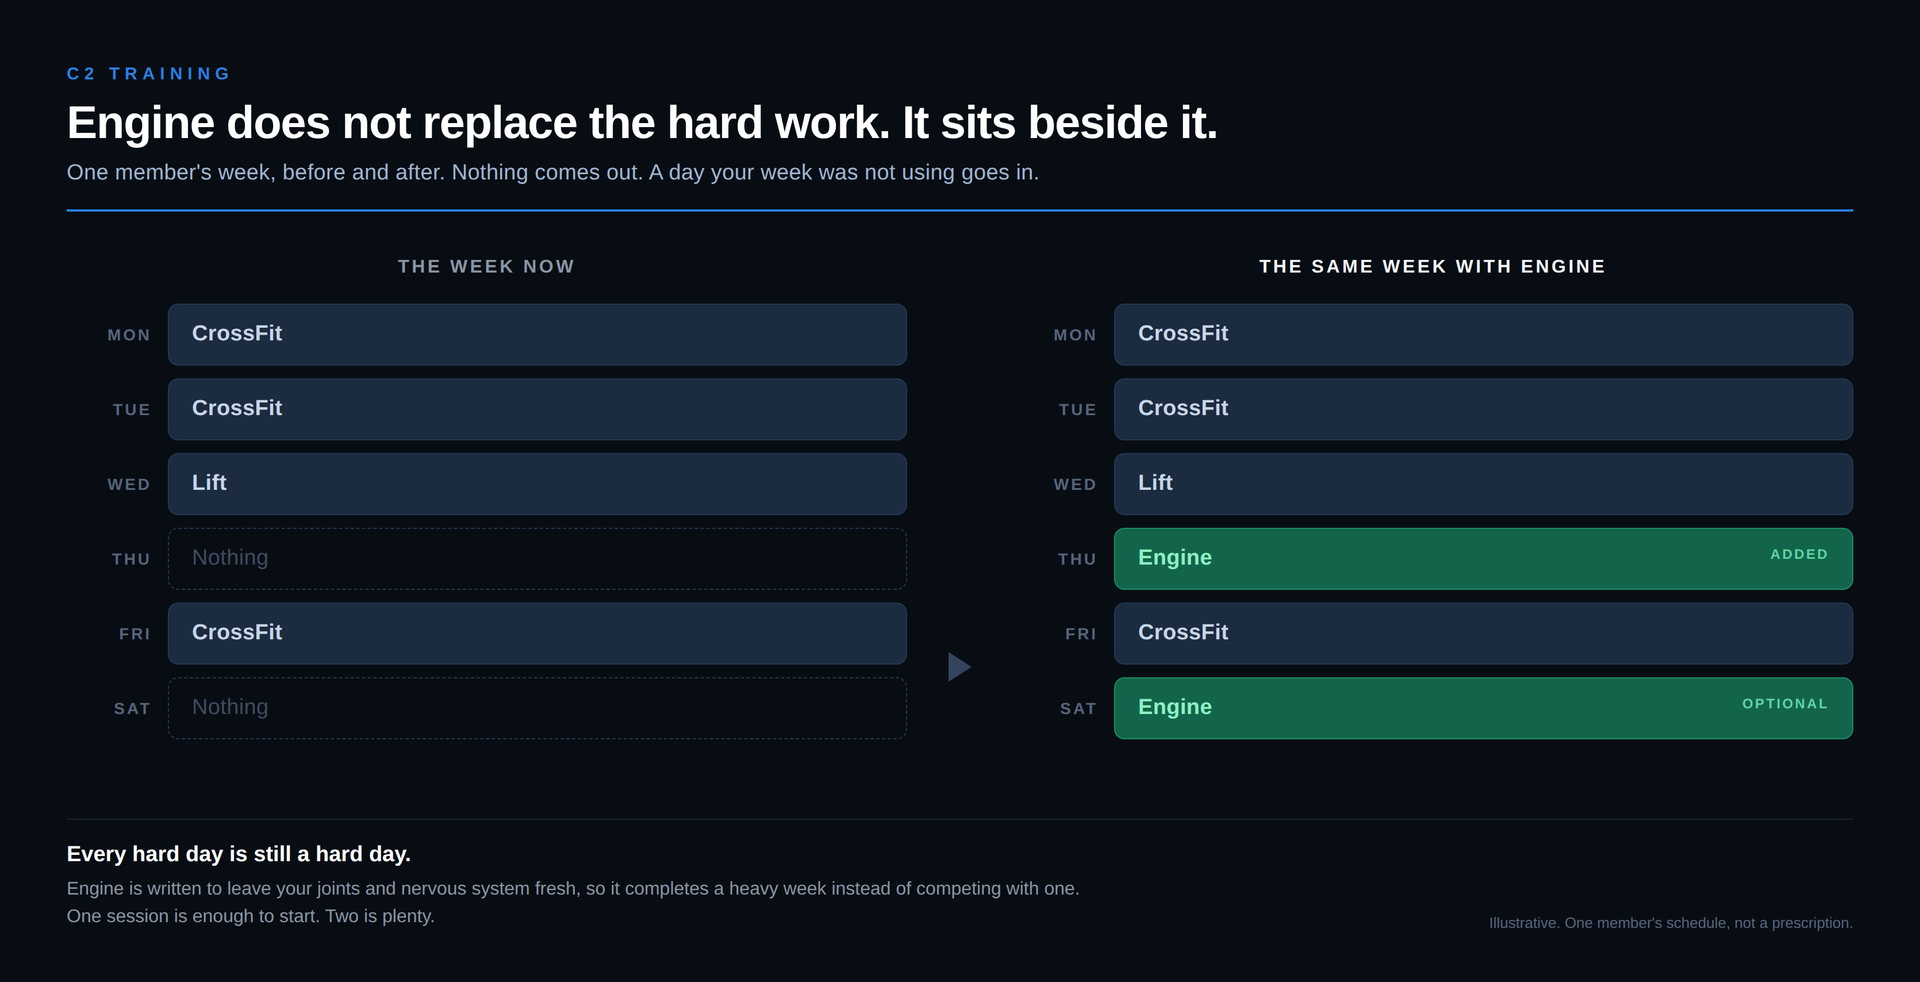Click the THE WEEK NOW column heading
The height and width of the screenshot is (982, 1920).
(486, 267)
